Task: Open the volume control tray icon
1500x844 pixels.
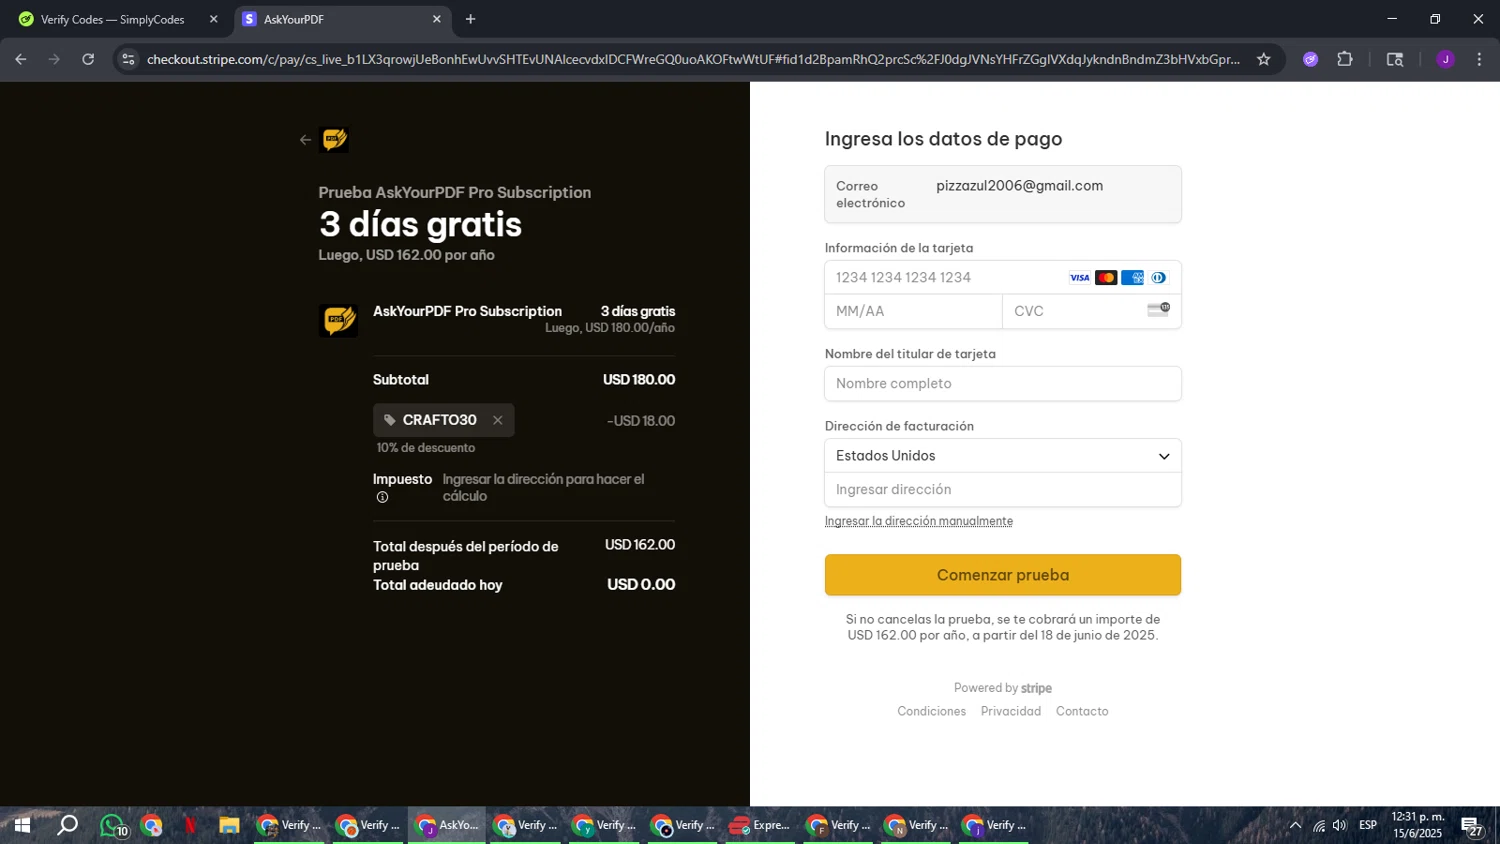Action: point(1340,825)
